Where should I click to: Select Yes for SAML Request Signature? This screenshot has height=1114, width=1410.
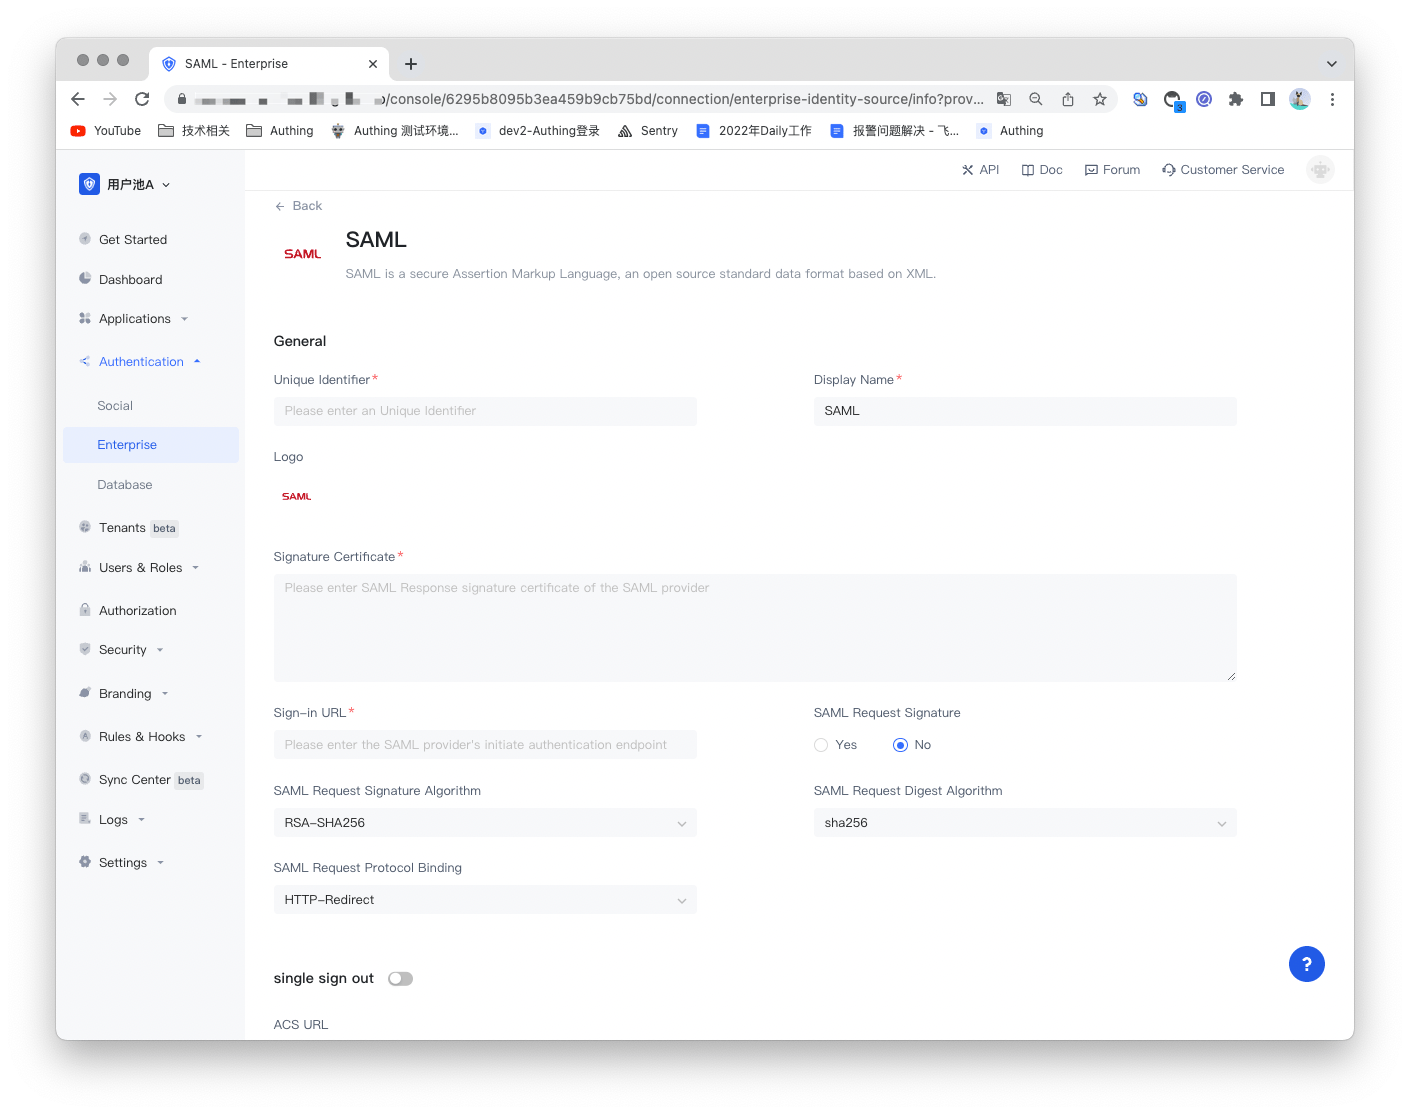click(822, 745)
